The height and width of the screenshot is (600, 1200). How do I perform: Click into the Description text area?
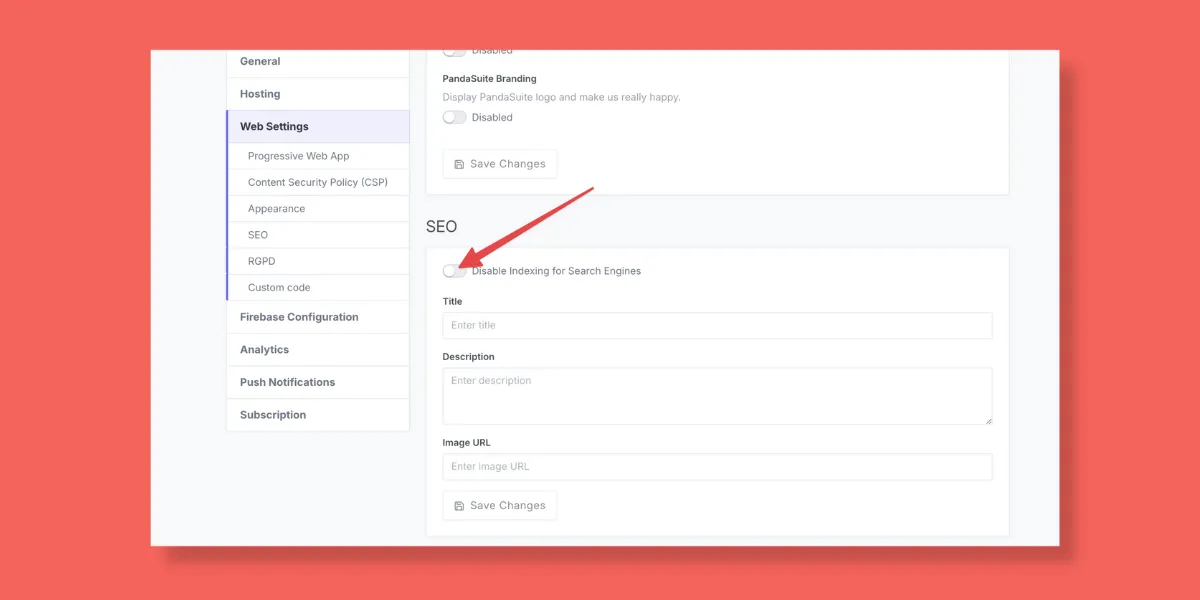pos(717,396)
